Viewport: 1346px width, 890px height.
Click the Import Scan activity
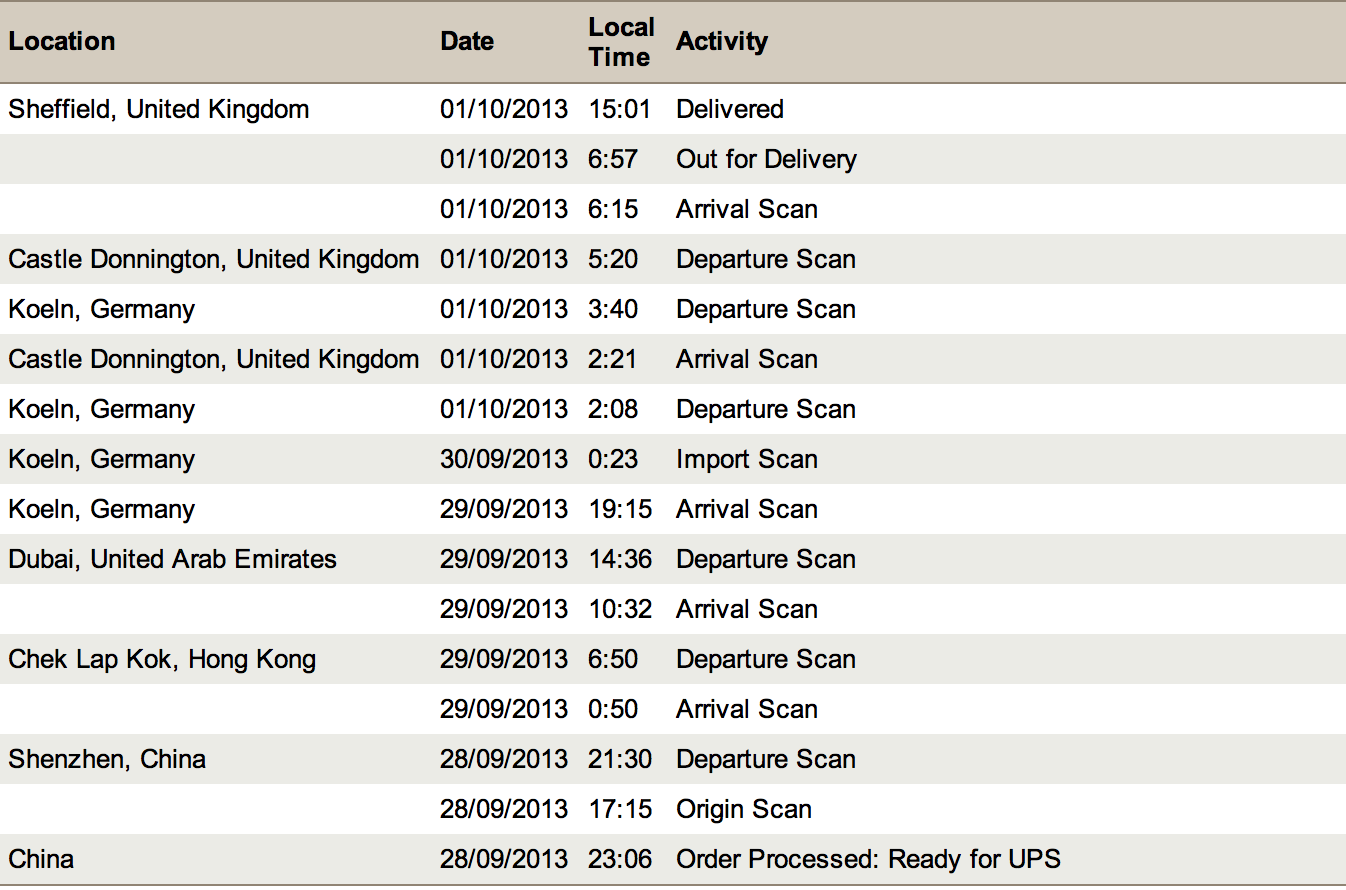pos(747,459)
